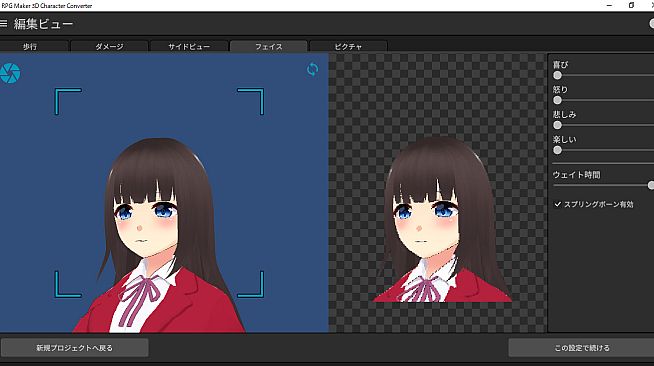Click the ウェイト時間 slider handle
Viewport: 654px width, 366px height.
(x=651, y=185)
